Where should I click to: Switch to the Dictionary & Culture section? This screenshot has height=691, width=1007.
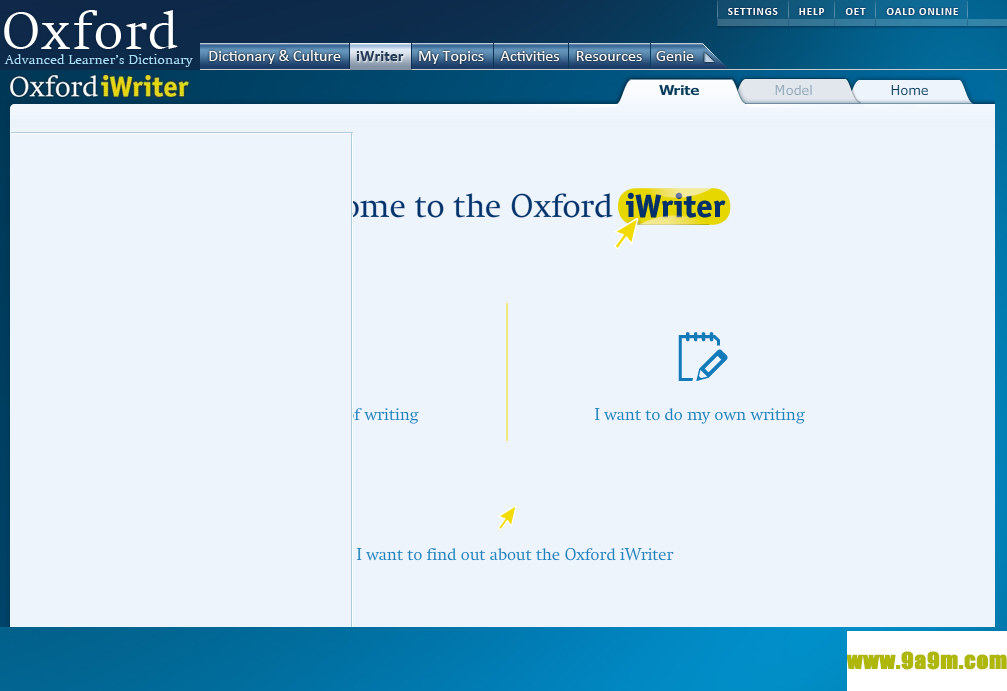(274, 57)
